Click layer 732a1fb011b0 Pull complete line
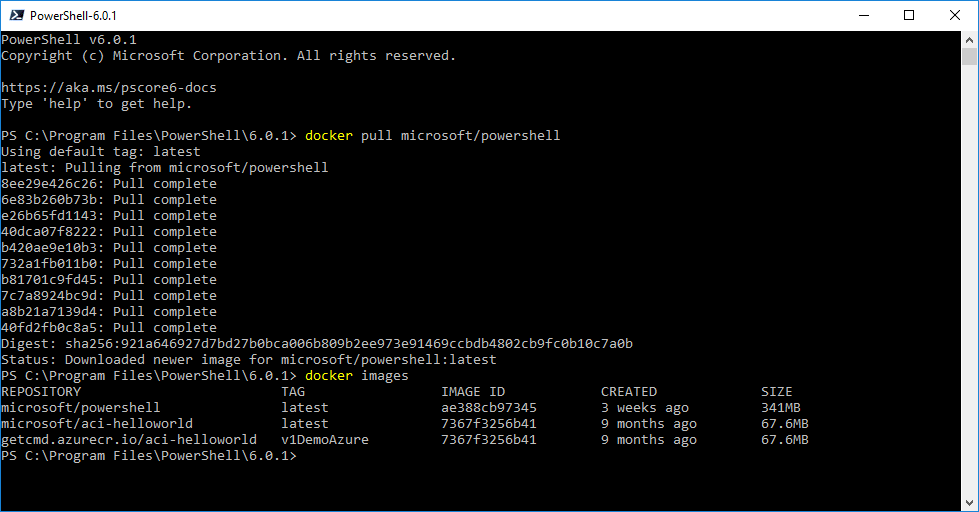979x512 pixels. click(109, 263)
